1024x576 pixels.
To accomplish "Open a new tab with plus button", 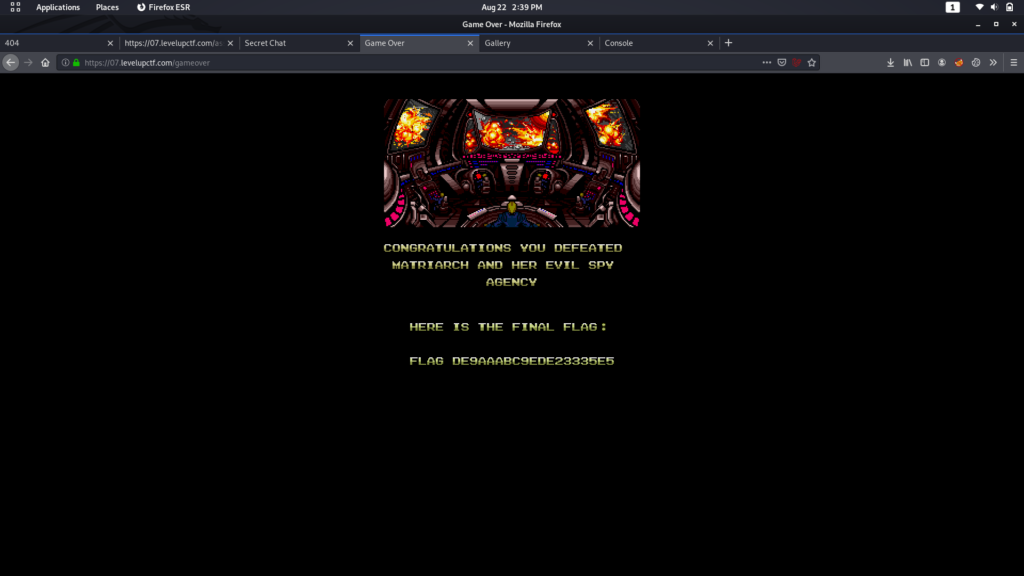I will (x=728, y=43).
